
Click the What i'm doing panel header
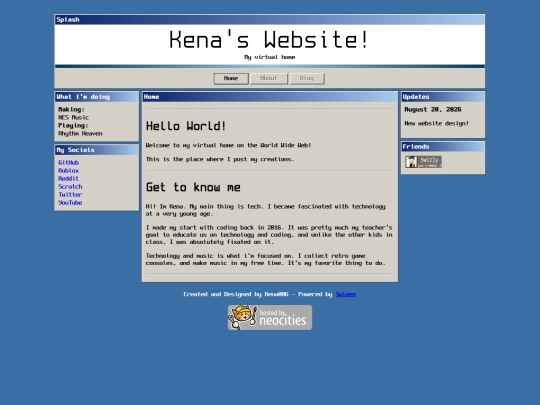tap(97, 97)
